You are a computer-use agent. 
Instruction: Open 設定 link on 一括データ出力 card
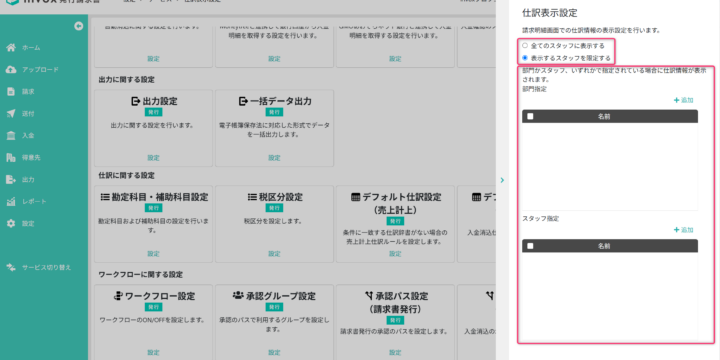(x=274, y=158)
